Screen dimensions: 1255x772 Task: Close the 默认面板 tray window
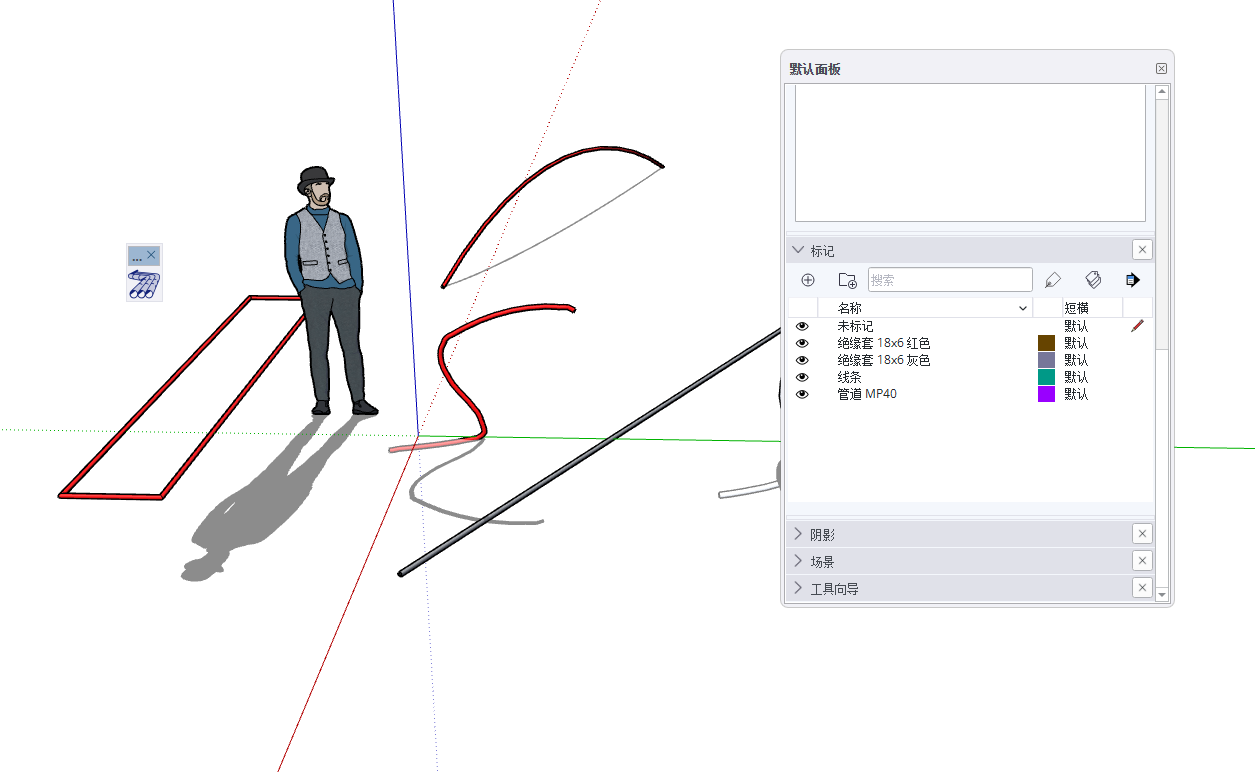click(x=1161, y=69)
